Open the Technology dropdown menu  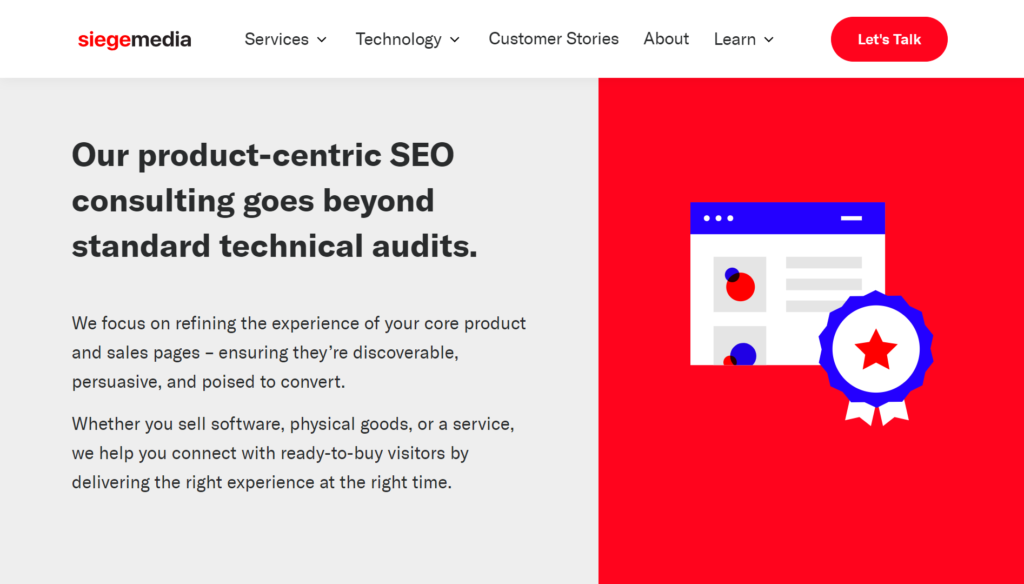pyautogui.click(x=399, y=39)
